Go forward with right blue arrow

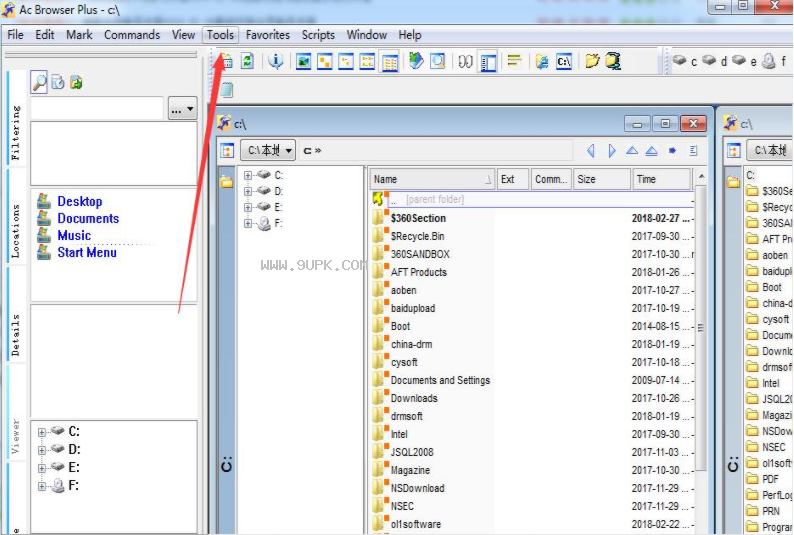click(x=612, y=150)
